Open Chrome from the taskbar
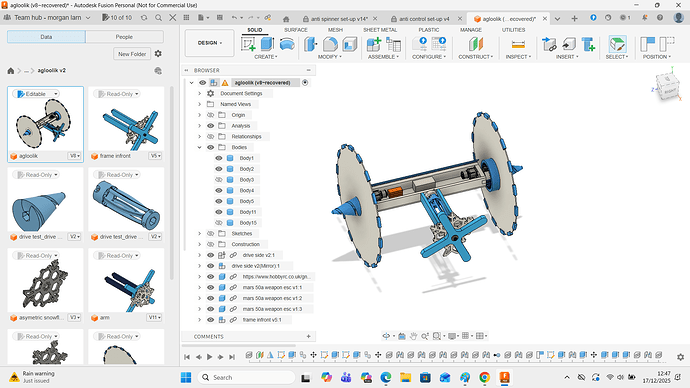The width and height of the screenshot is (690, 388). [484, 377]
